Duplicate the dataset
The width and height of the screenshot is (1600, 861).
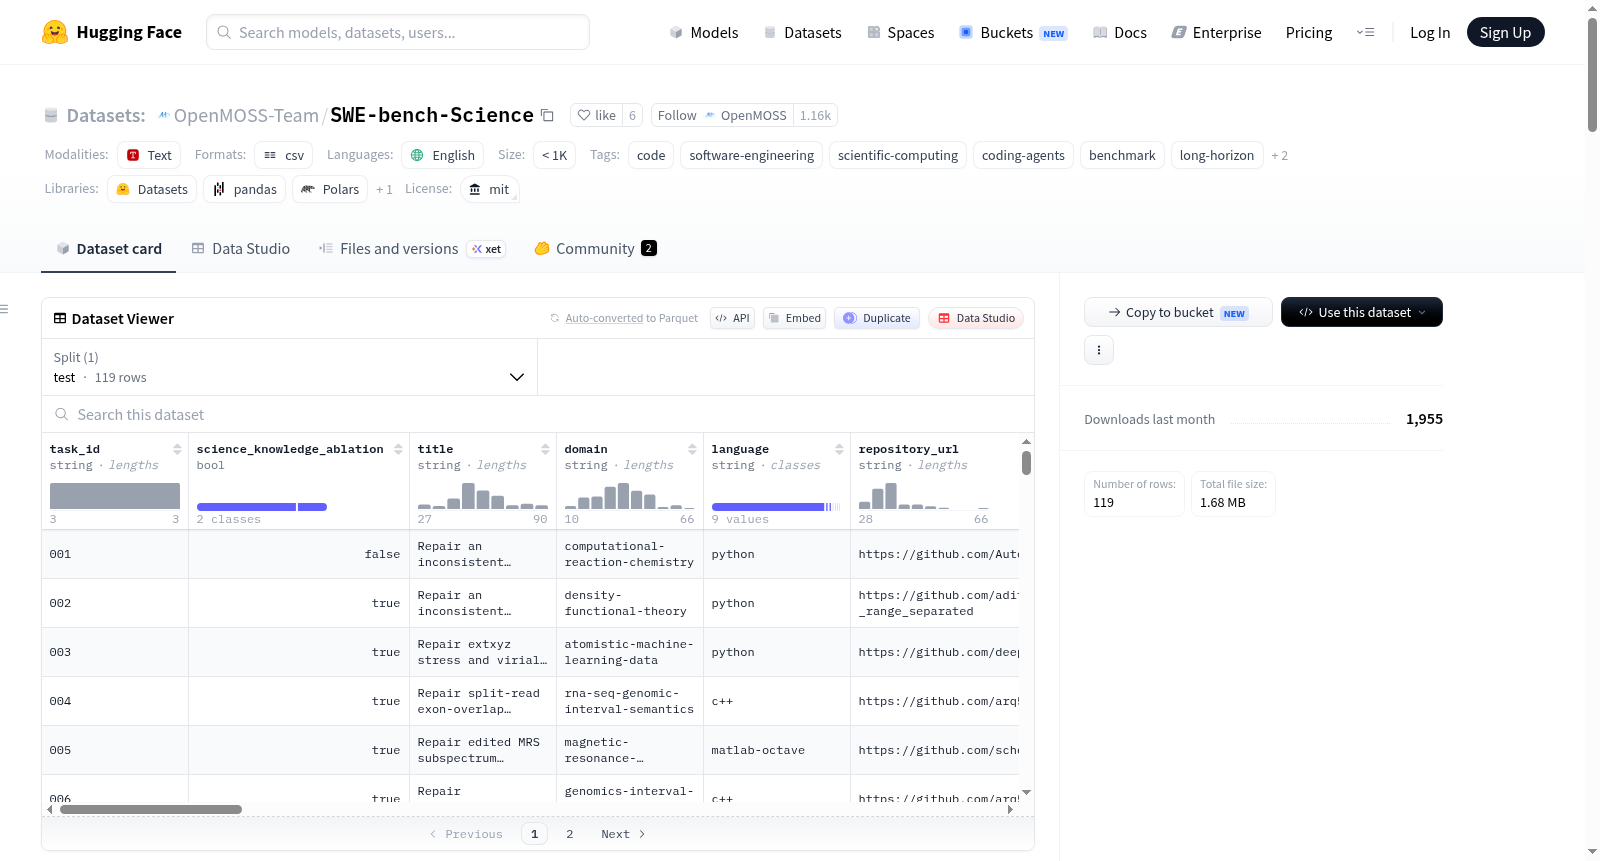click(x=876, y=318)
